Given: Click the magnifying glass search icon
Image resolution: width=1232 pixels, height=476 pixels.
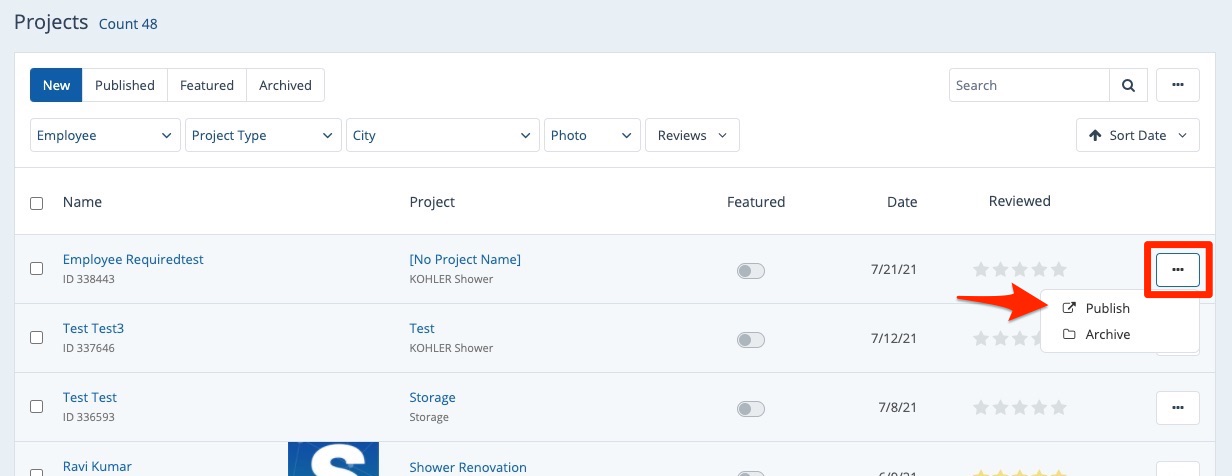Looking at the screenshot, I should 1128,86.
